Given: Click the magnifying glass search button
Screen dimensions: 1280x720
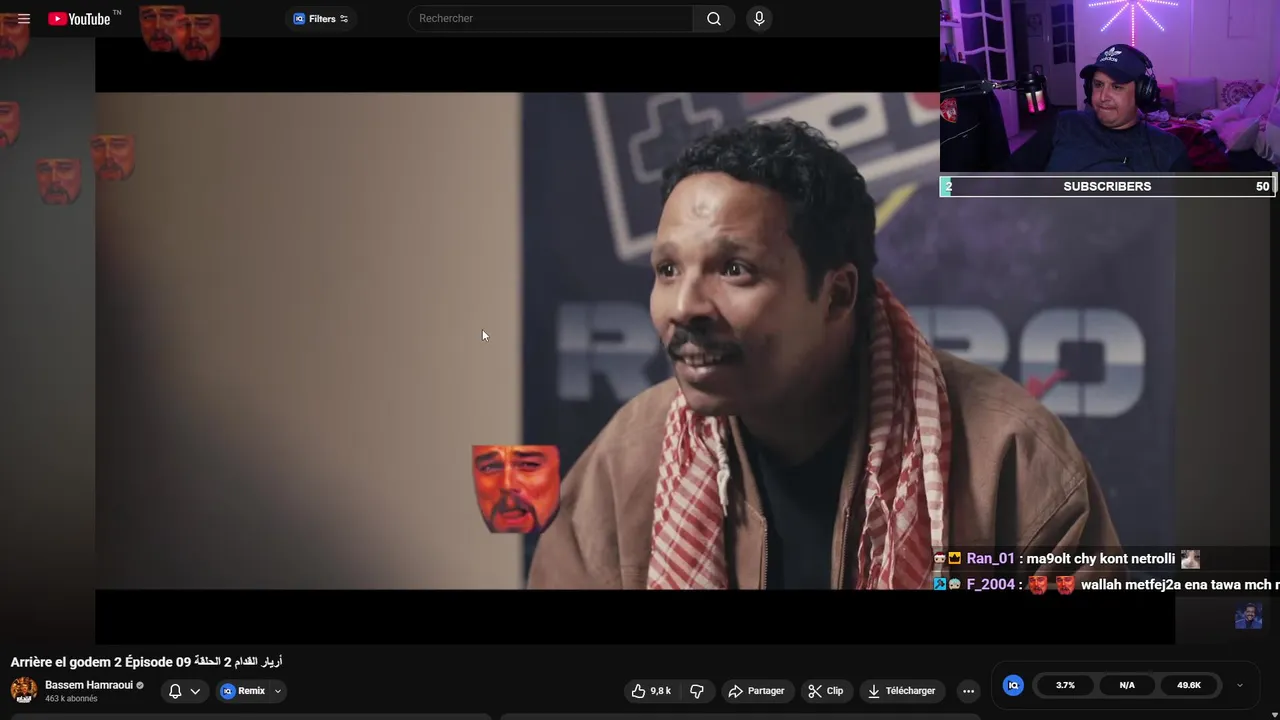Looking at the screenshot, I should (x=714, y=18).
